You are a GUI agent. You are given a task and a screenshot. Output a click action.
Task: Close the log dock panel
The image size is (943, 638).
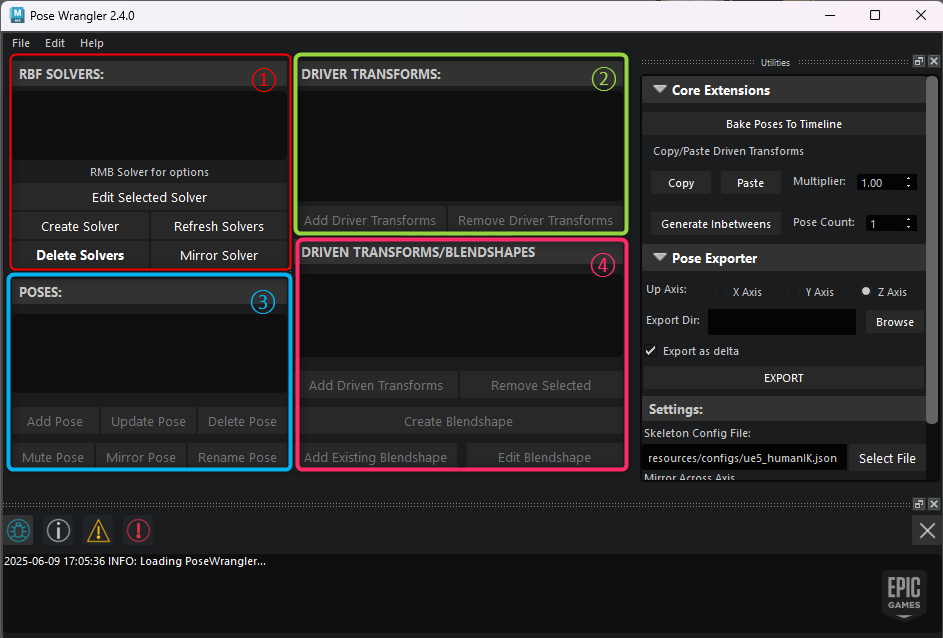pyautogui.click(x=933, y=504)
